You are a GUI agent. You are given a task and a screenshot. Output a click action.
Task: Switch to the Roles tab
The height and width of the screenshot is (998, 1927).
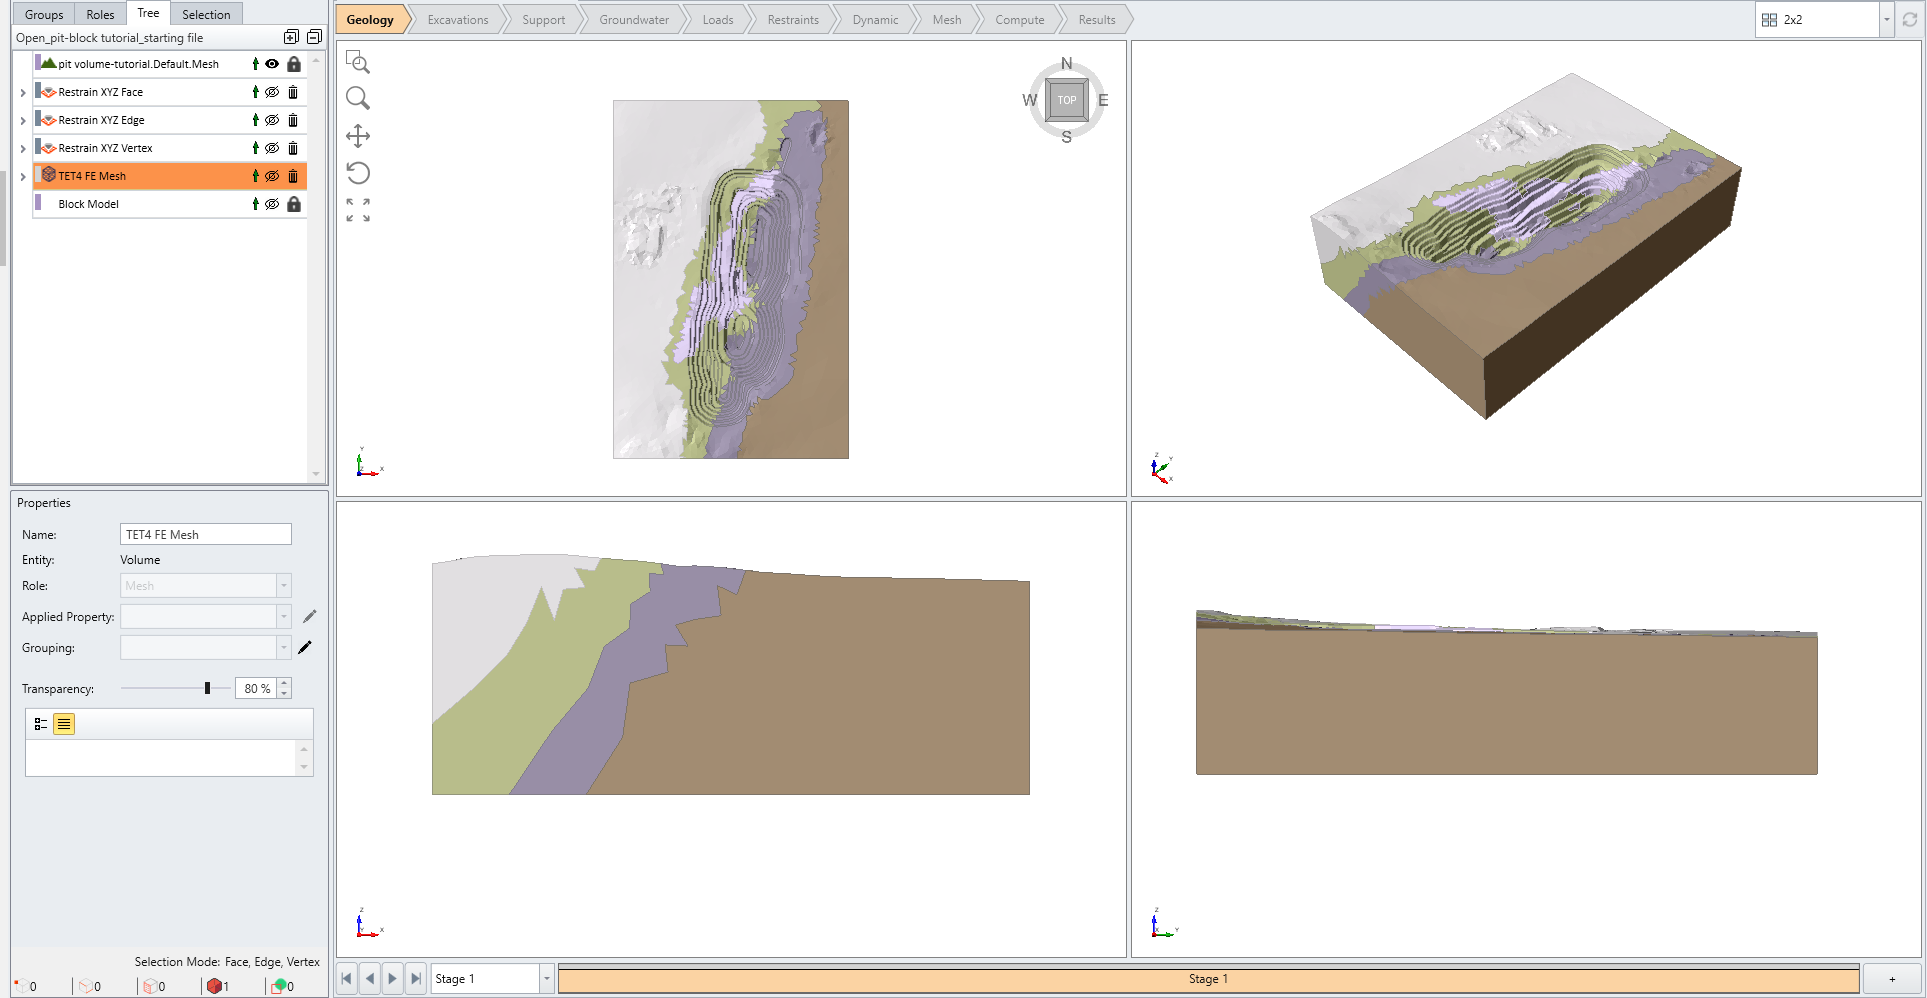[100, 14]
